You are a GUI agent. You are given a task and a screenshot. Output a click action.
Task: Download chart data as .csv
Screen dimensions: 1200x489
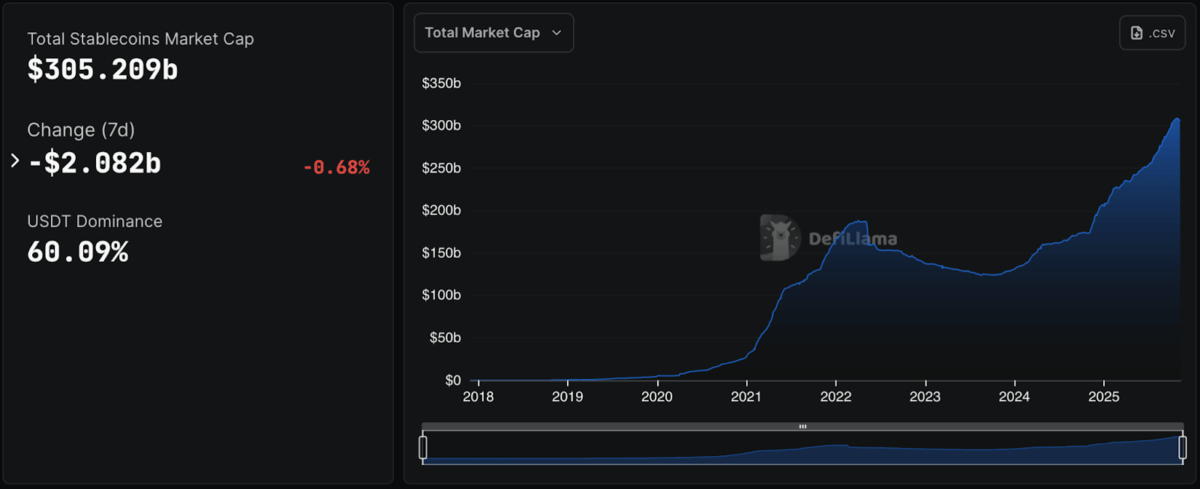pos(1152,33)
